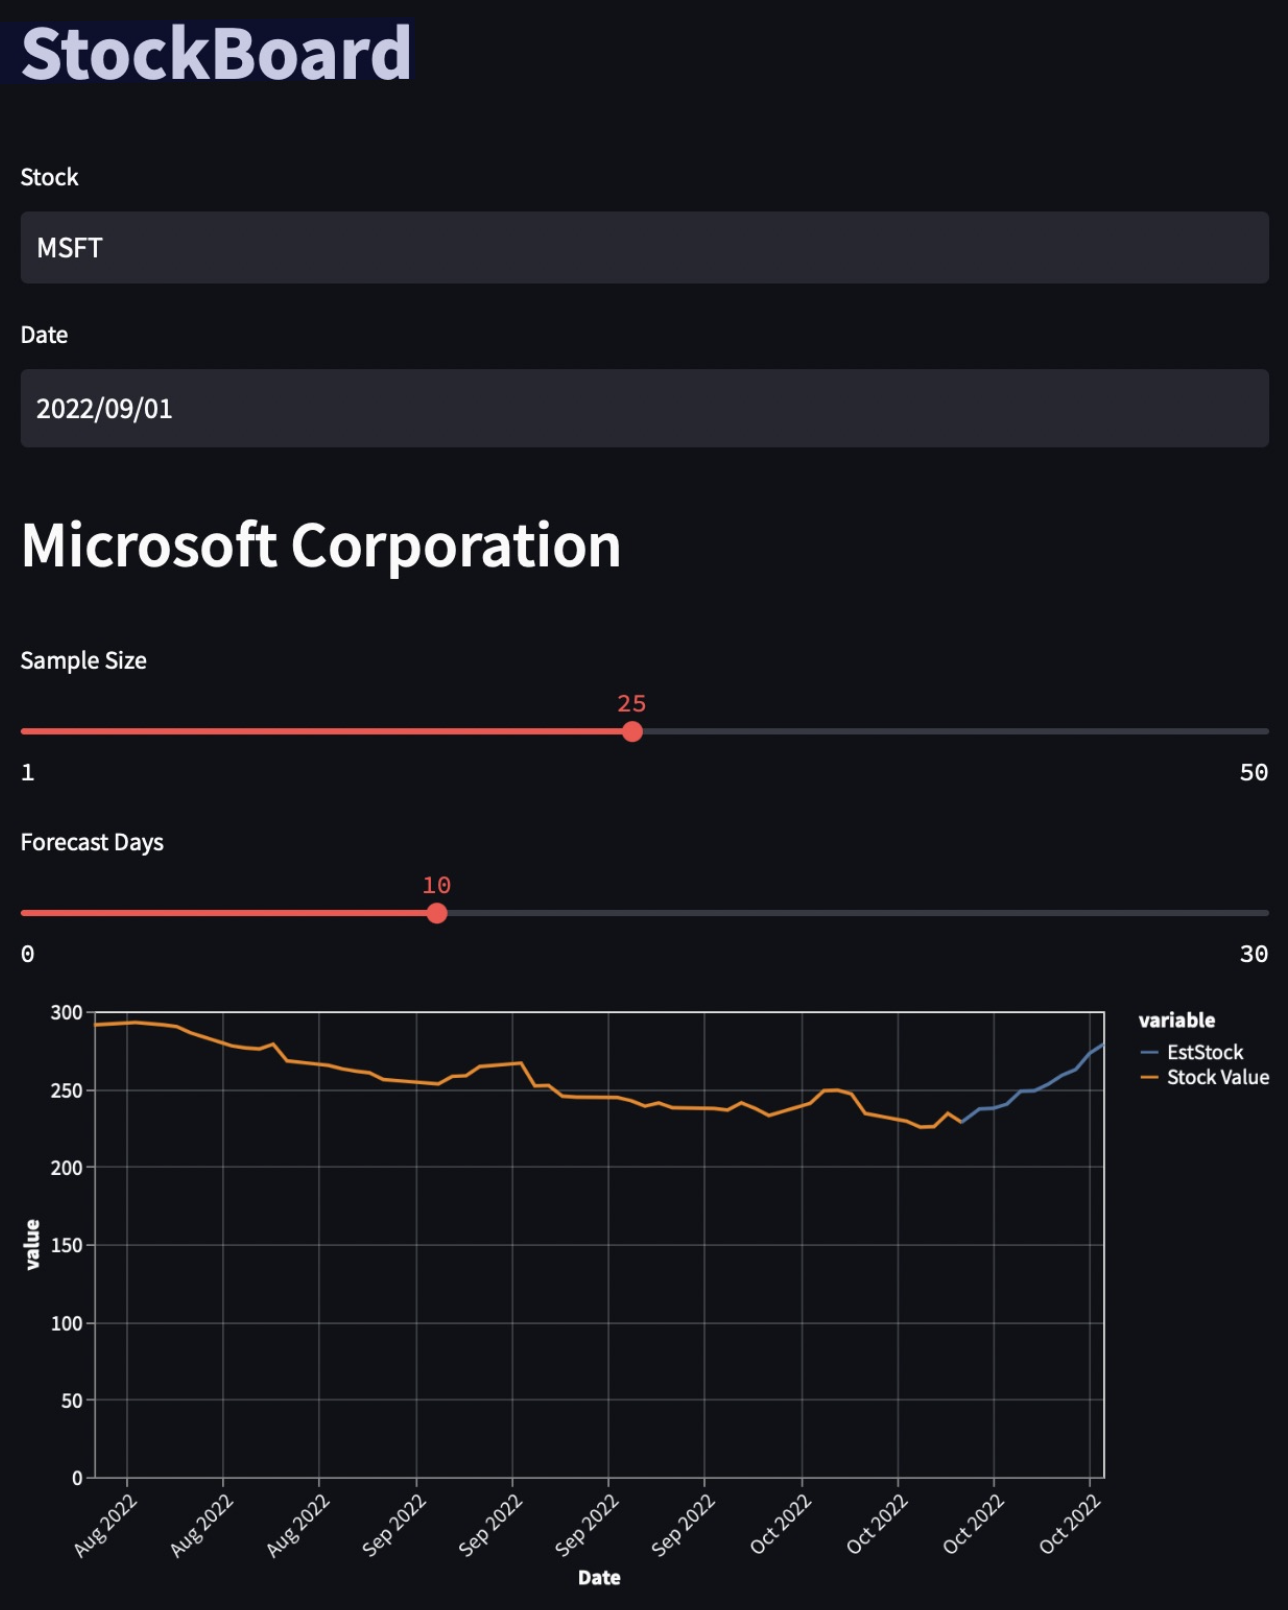This screenshot has height=1610, width=1288.
Task: Open the date field showing 2022/09/01
Action: point(644,409)
